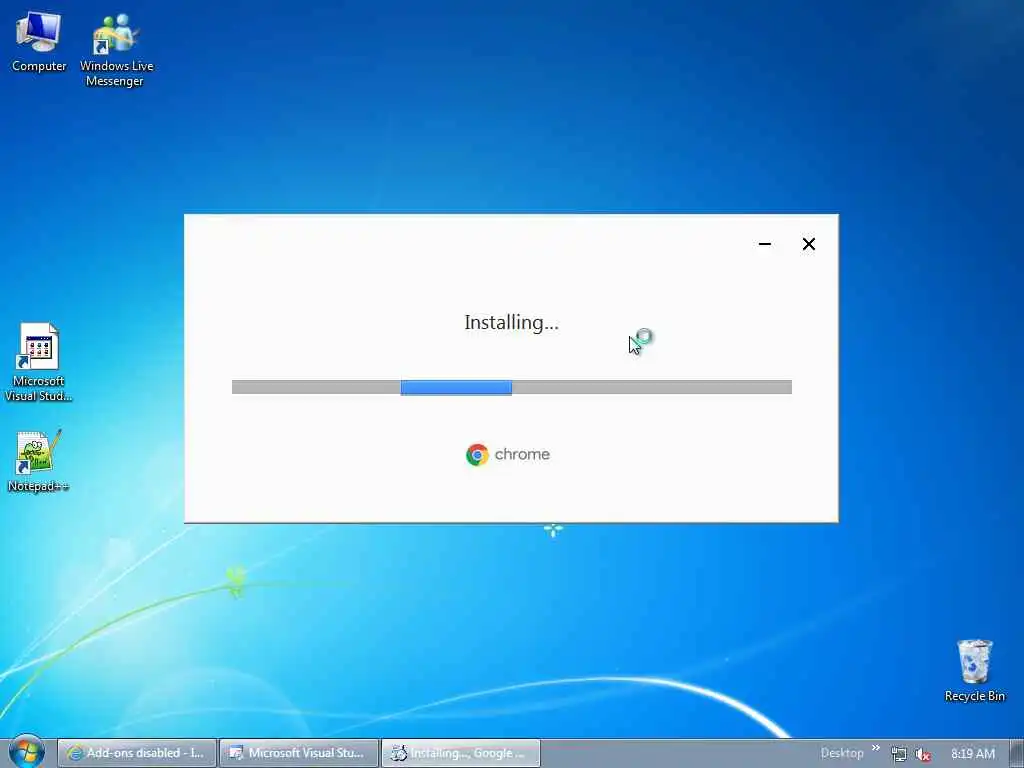Minimize the Chrome installer window
Image resolution: width=1024 pixels, height=768 pixels.
[x=765, y=244]
